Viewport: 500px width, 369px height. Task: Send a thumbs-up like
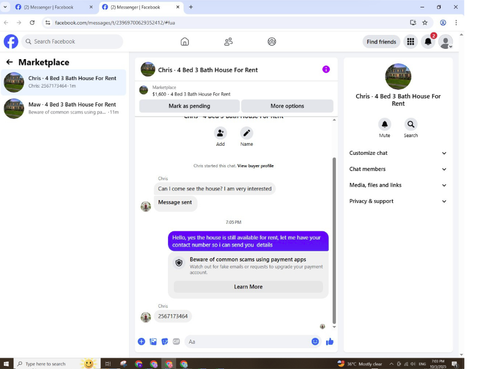pyautogui.click(x=330, y=341)
